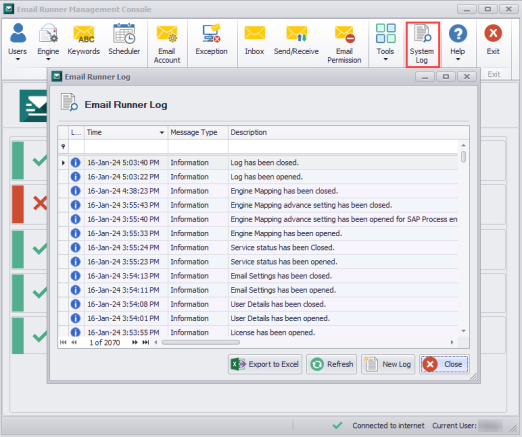The height and width of the screenshot is (437, 522).
Task: Click 'Connected to internet' status text
Action: (x=388, y=426)
